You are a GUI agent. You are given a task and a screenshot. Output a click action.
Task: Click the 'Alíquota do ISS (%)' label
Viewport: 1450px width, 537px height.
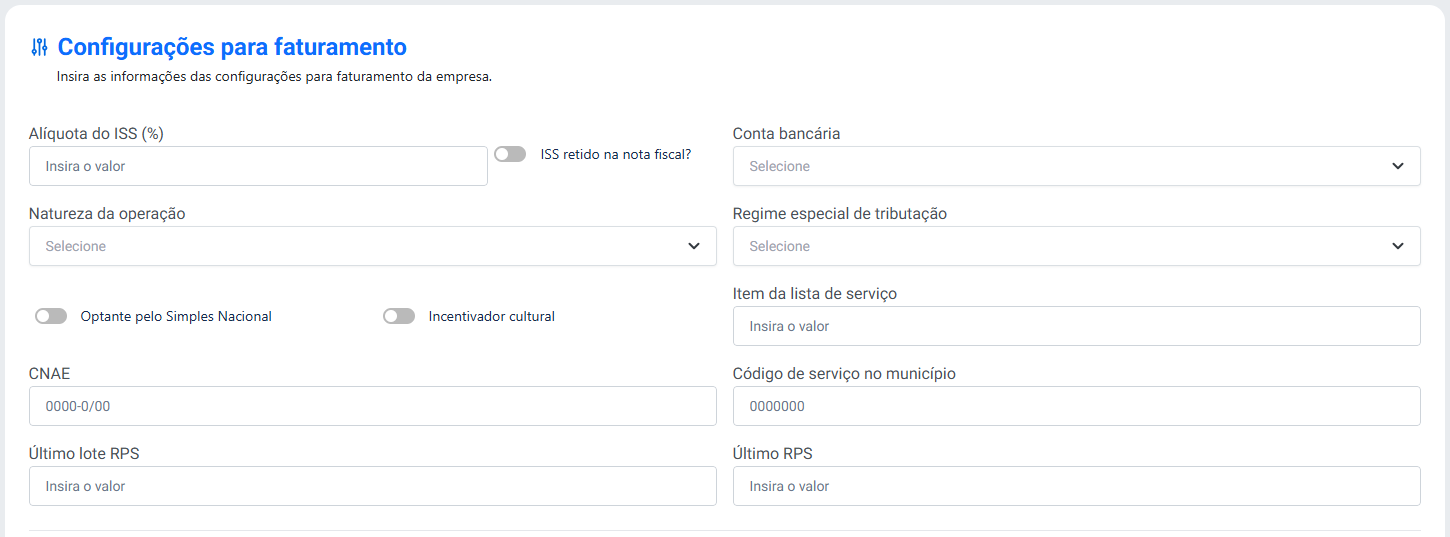tap(96, 133)
